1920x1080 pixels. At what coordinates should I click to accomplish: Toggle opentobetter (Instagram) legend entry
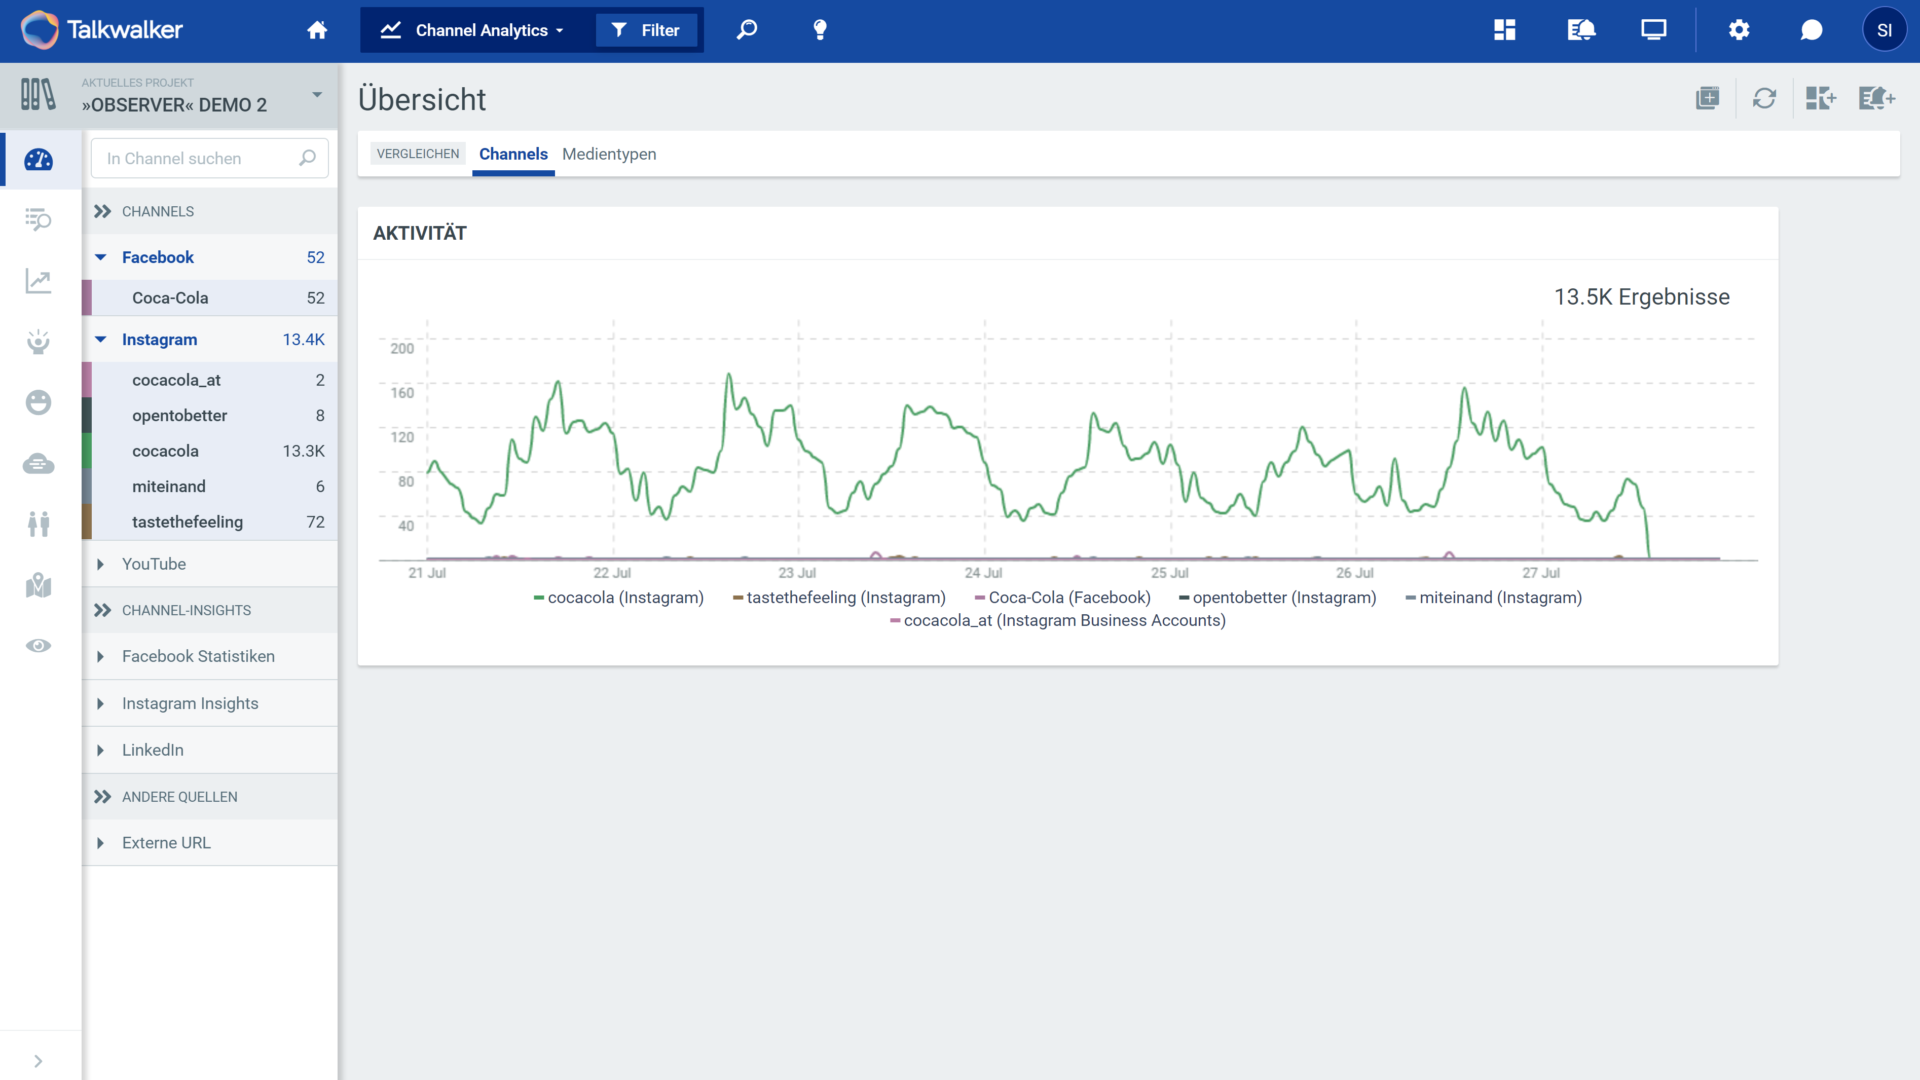pos(1278,598)
